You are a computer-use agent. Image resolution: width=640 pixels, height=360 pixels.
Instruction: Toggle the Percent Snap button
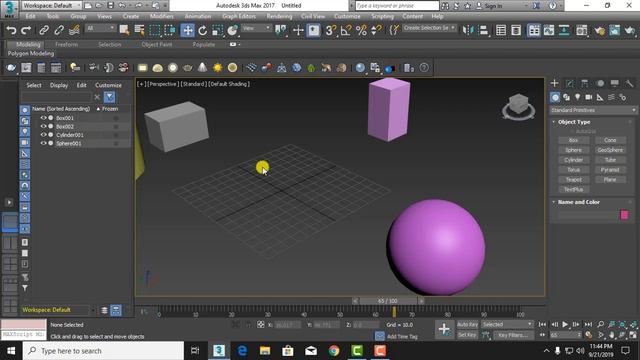361,30
